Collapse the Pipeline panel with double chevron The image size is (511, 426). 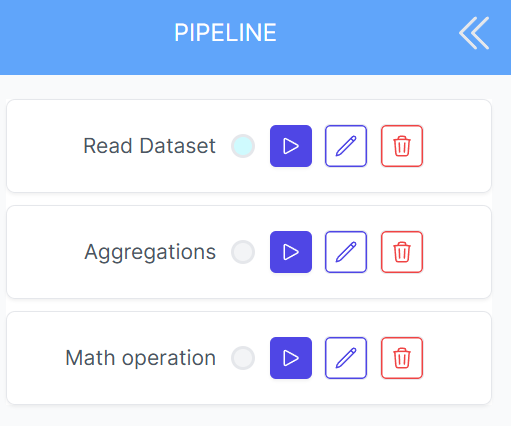click(474, 33)
